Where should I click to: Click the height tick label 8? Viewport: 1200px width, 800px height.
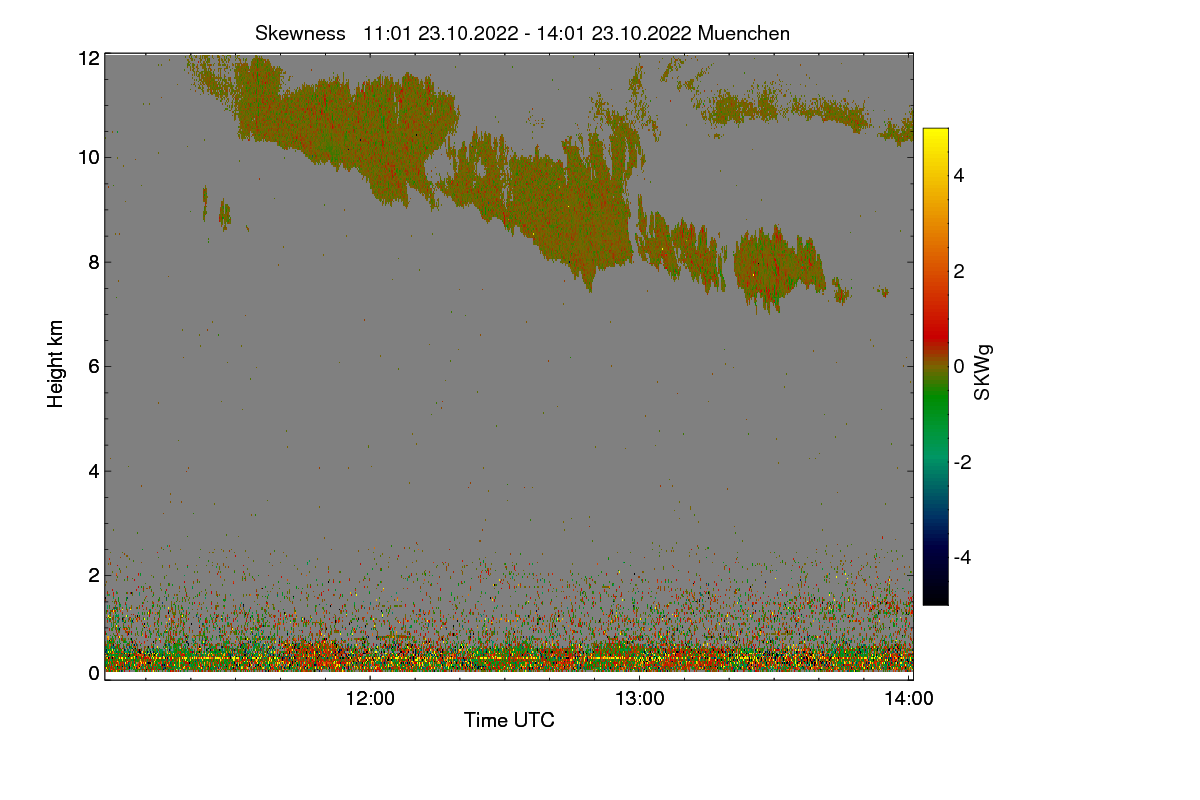tap(93, 262)
